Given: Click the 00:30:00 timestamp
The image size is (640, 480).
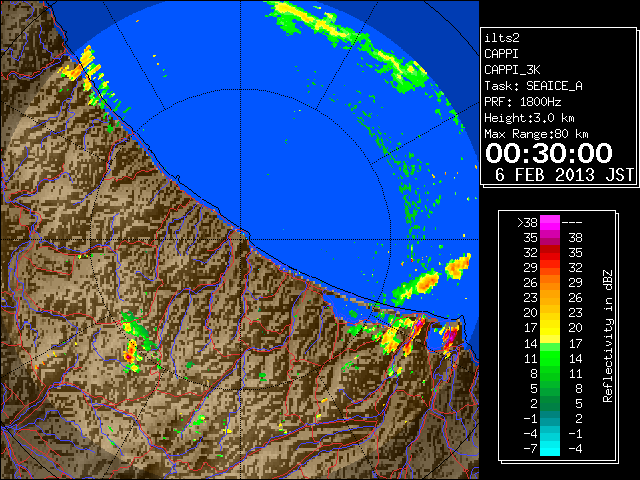Looking at the screenshot, I should point(549,153).
